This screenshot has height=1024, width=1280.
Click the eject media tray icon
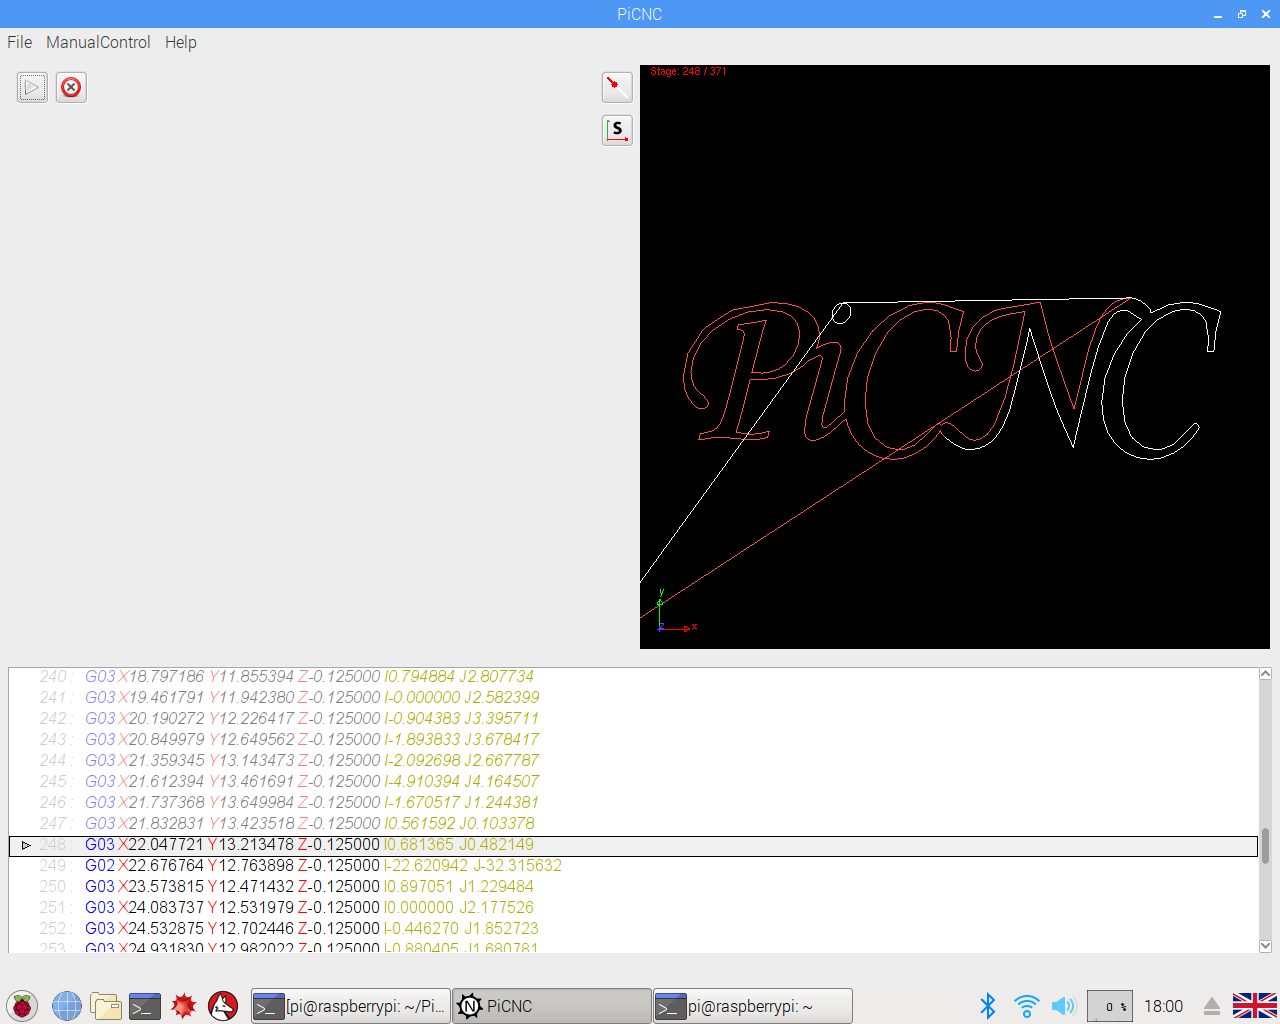(x=1212, y=1006)
